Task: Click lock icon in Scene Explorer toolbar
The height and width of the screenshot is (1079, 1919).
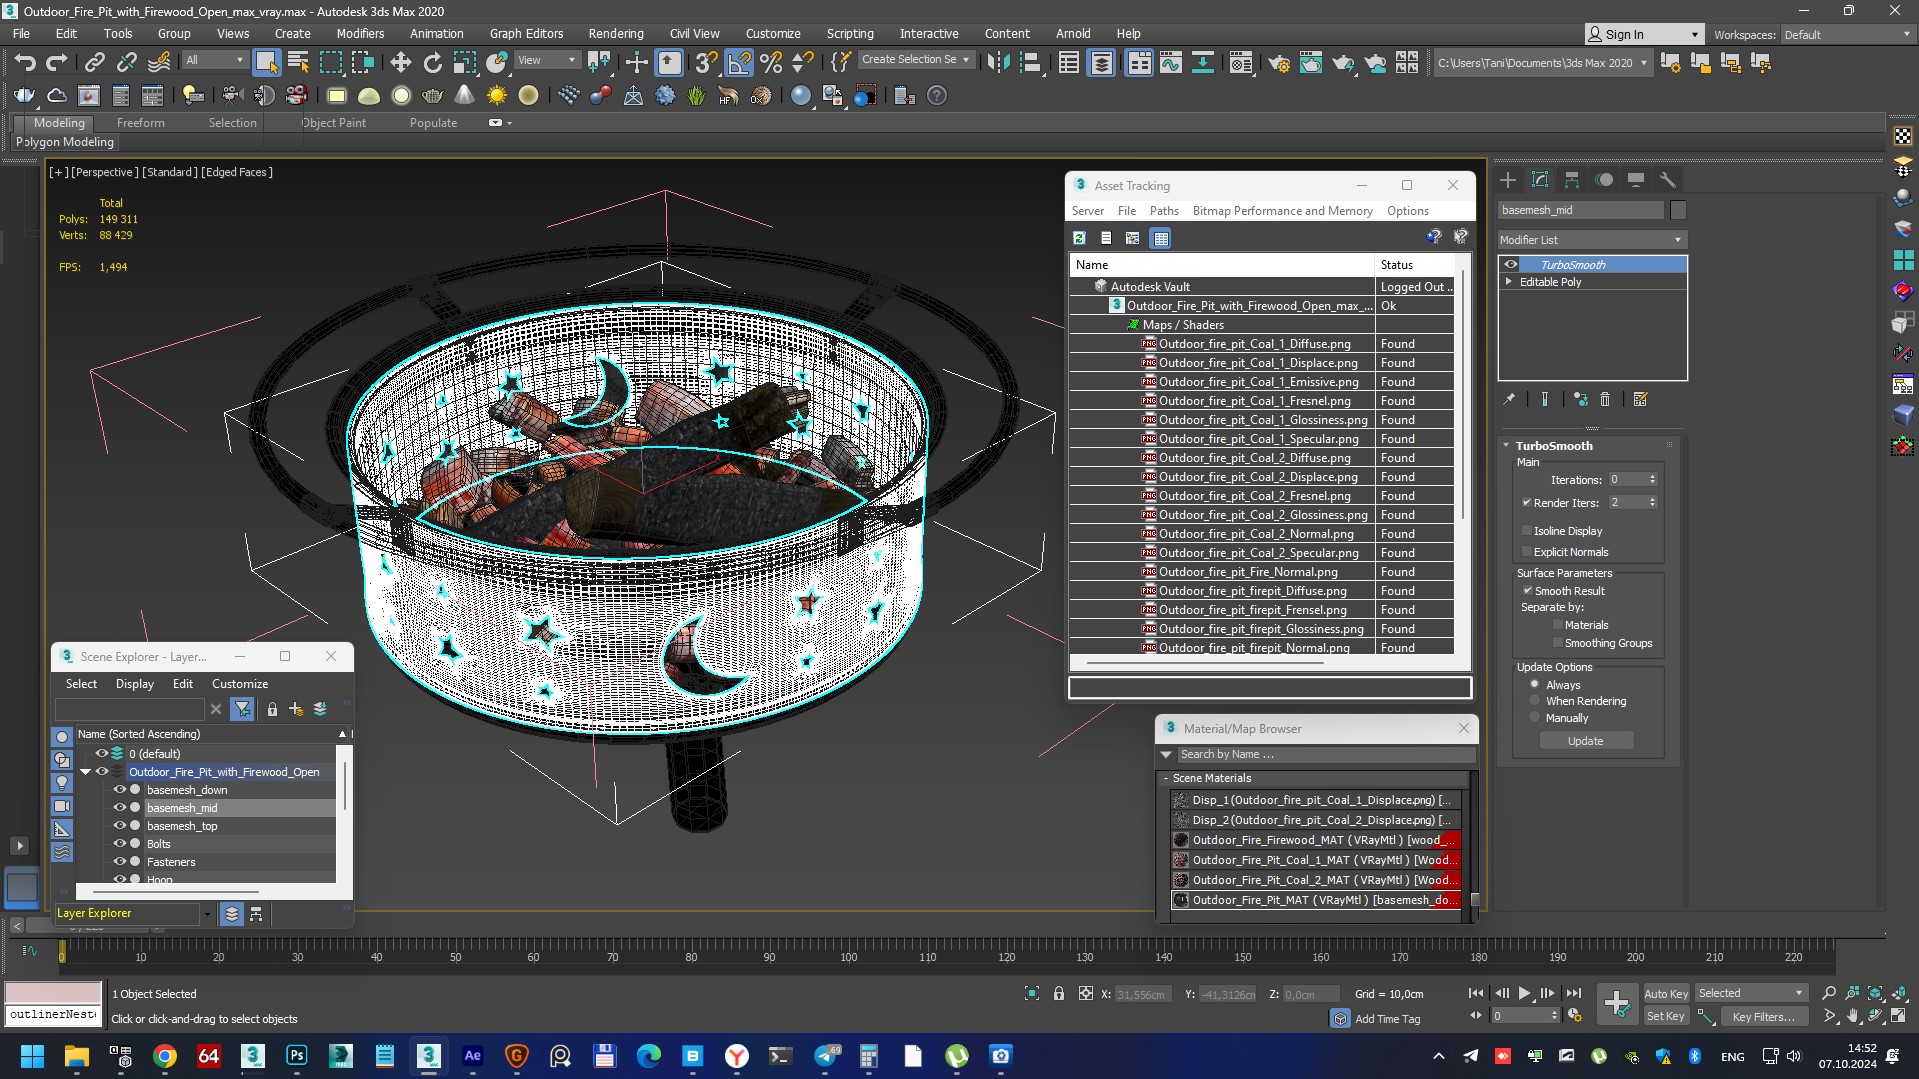Action: coord(272,709)
